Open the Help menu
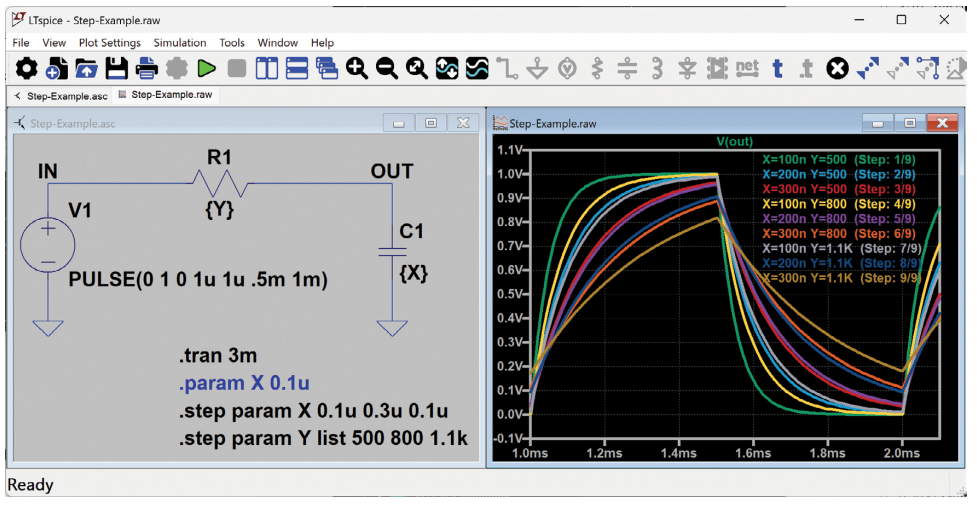 322,42
